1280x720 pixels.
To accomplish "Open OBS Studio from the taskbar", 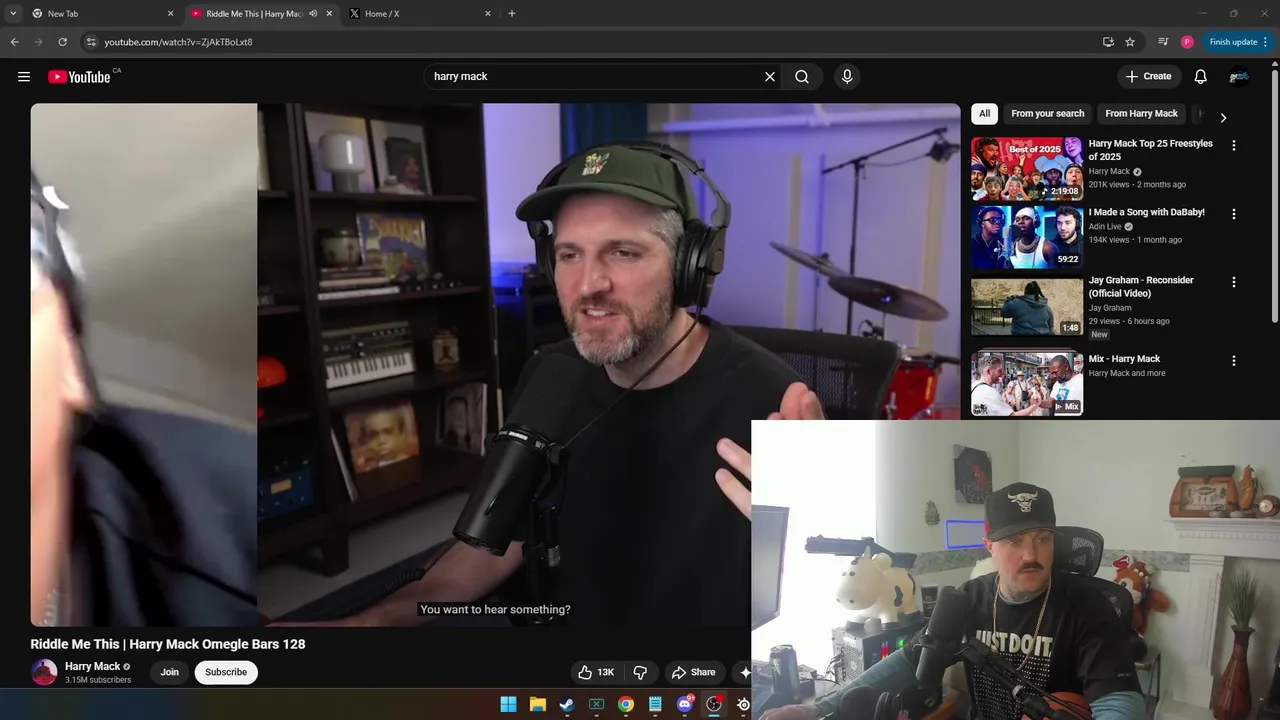I will tap(714, 704).
